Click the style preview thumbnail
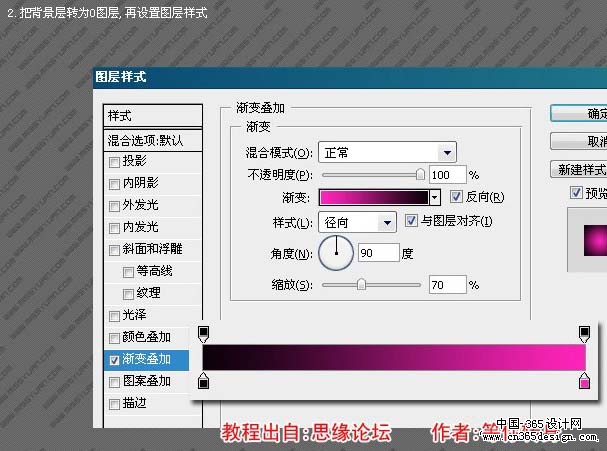The height and width of the screenshot is (451, 607). pos(595,240)
